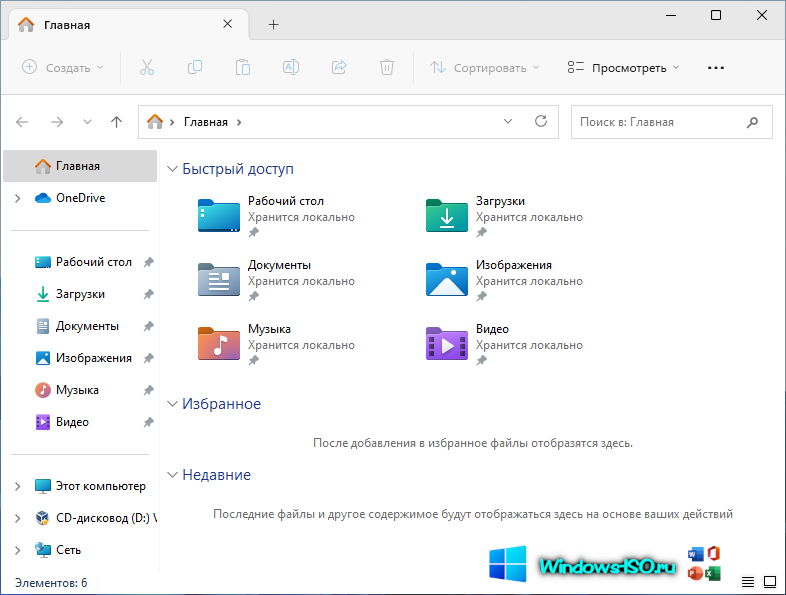Click Главная breadcrumb in address bar
Screen dimensions: 786x595
(206, 122)
